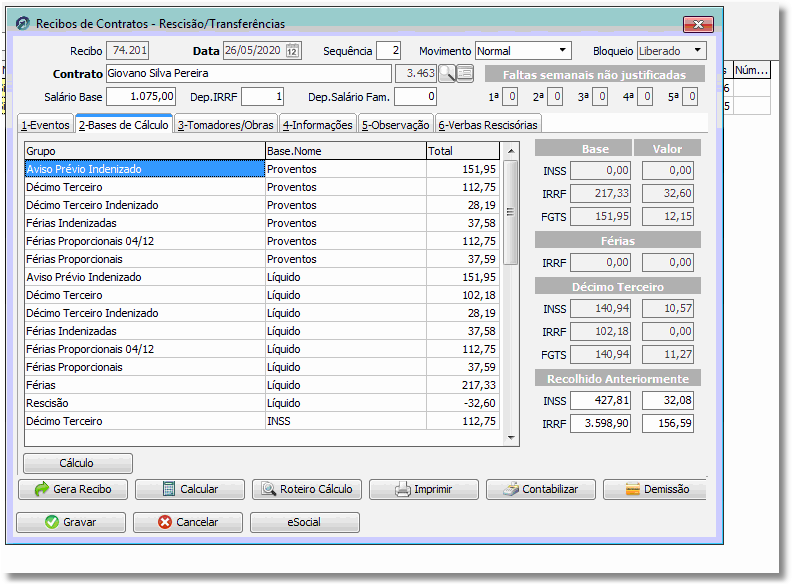Click the 3ª week faltas field
This screenshot has height=587, width=793.
click(x=600, y=97)
